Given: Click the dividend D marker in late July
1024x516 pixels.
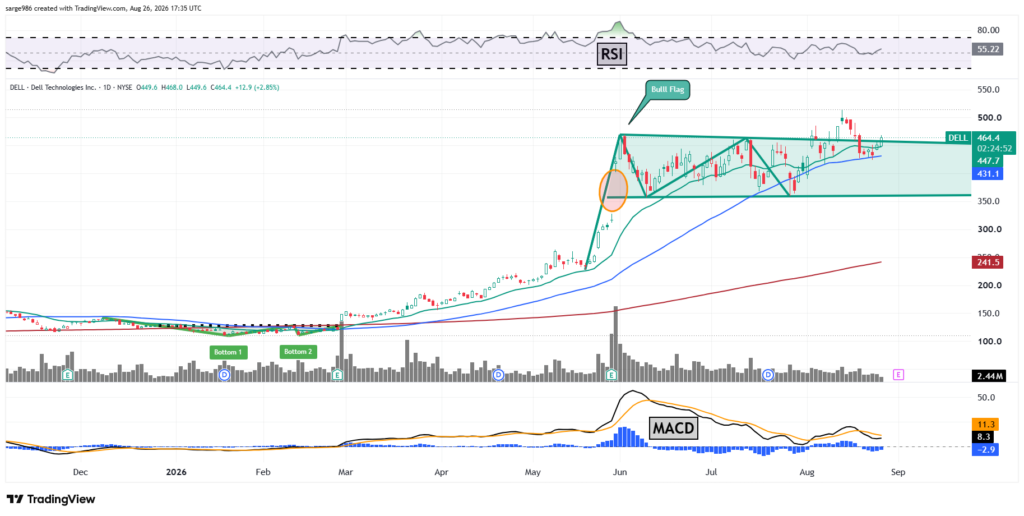Looking at the screenshot, I should coord(769,374).
